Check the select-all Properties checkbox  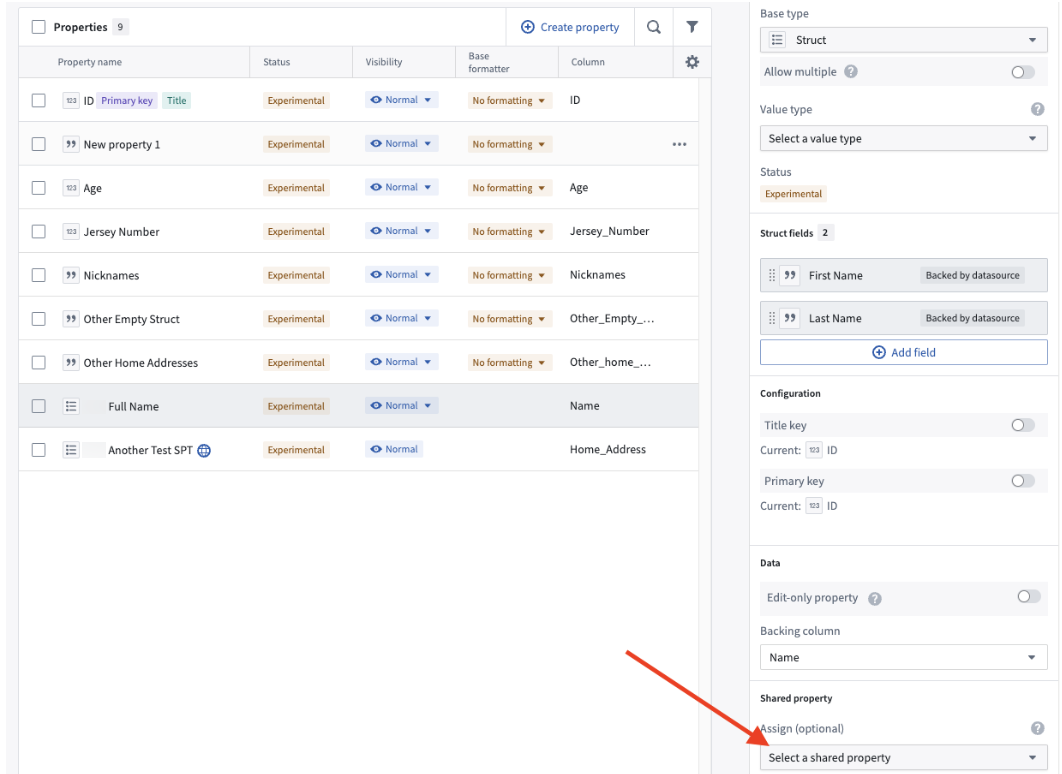click(x=39, y=27)
